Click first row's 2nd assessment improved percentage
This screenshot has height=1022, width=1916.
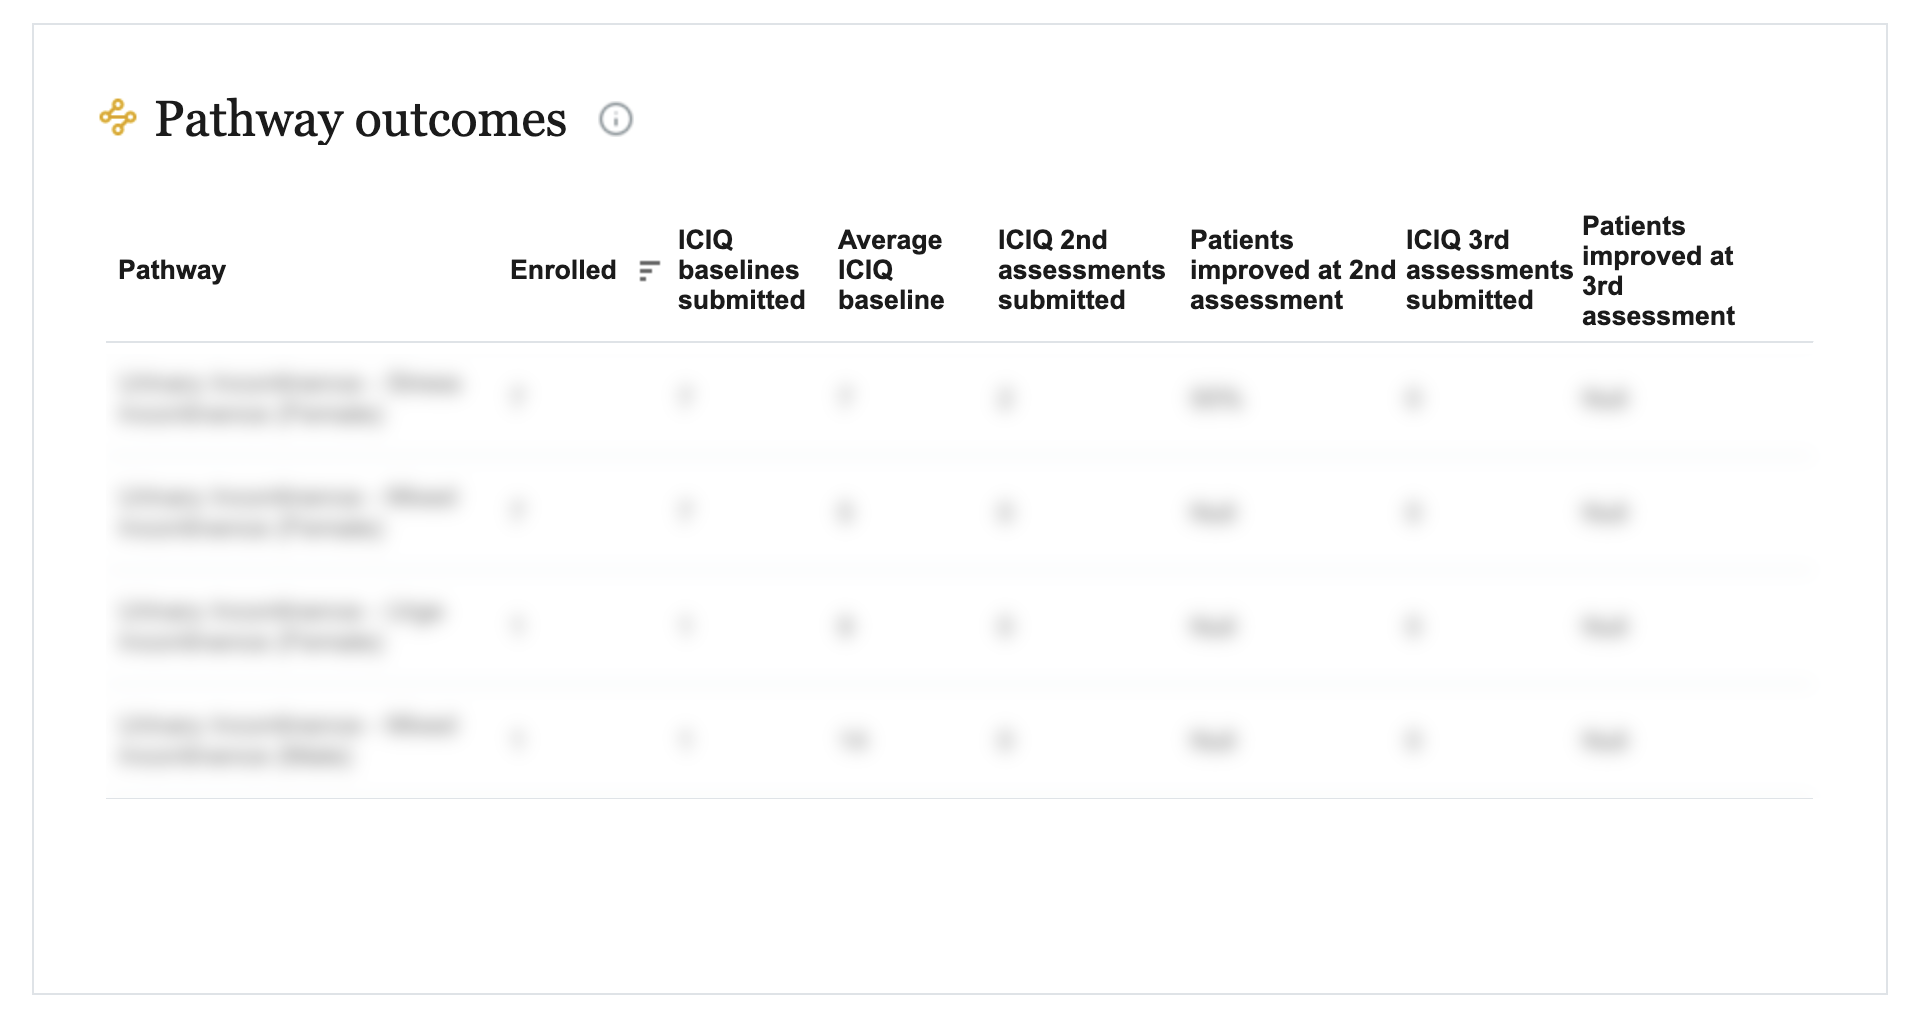(x=1216, y=399)
